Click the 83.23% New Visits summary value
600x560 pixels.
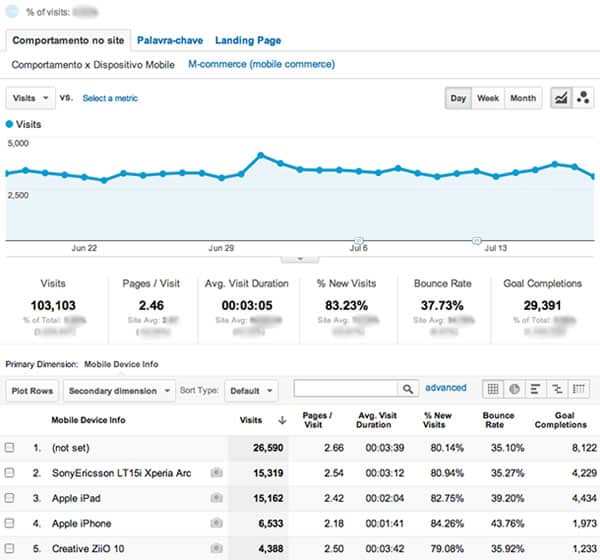pos(346,305)
